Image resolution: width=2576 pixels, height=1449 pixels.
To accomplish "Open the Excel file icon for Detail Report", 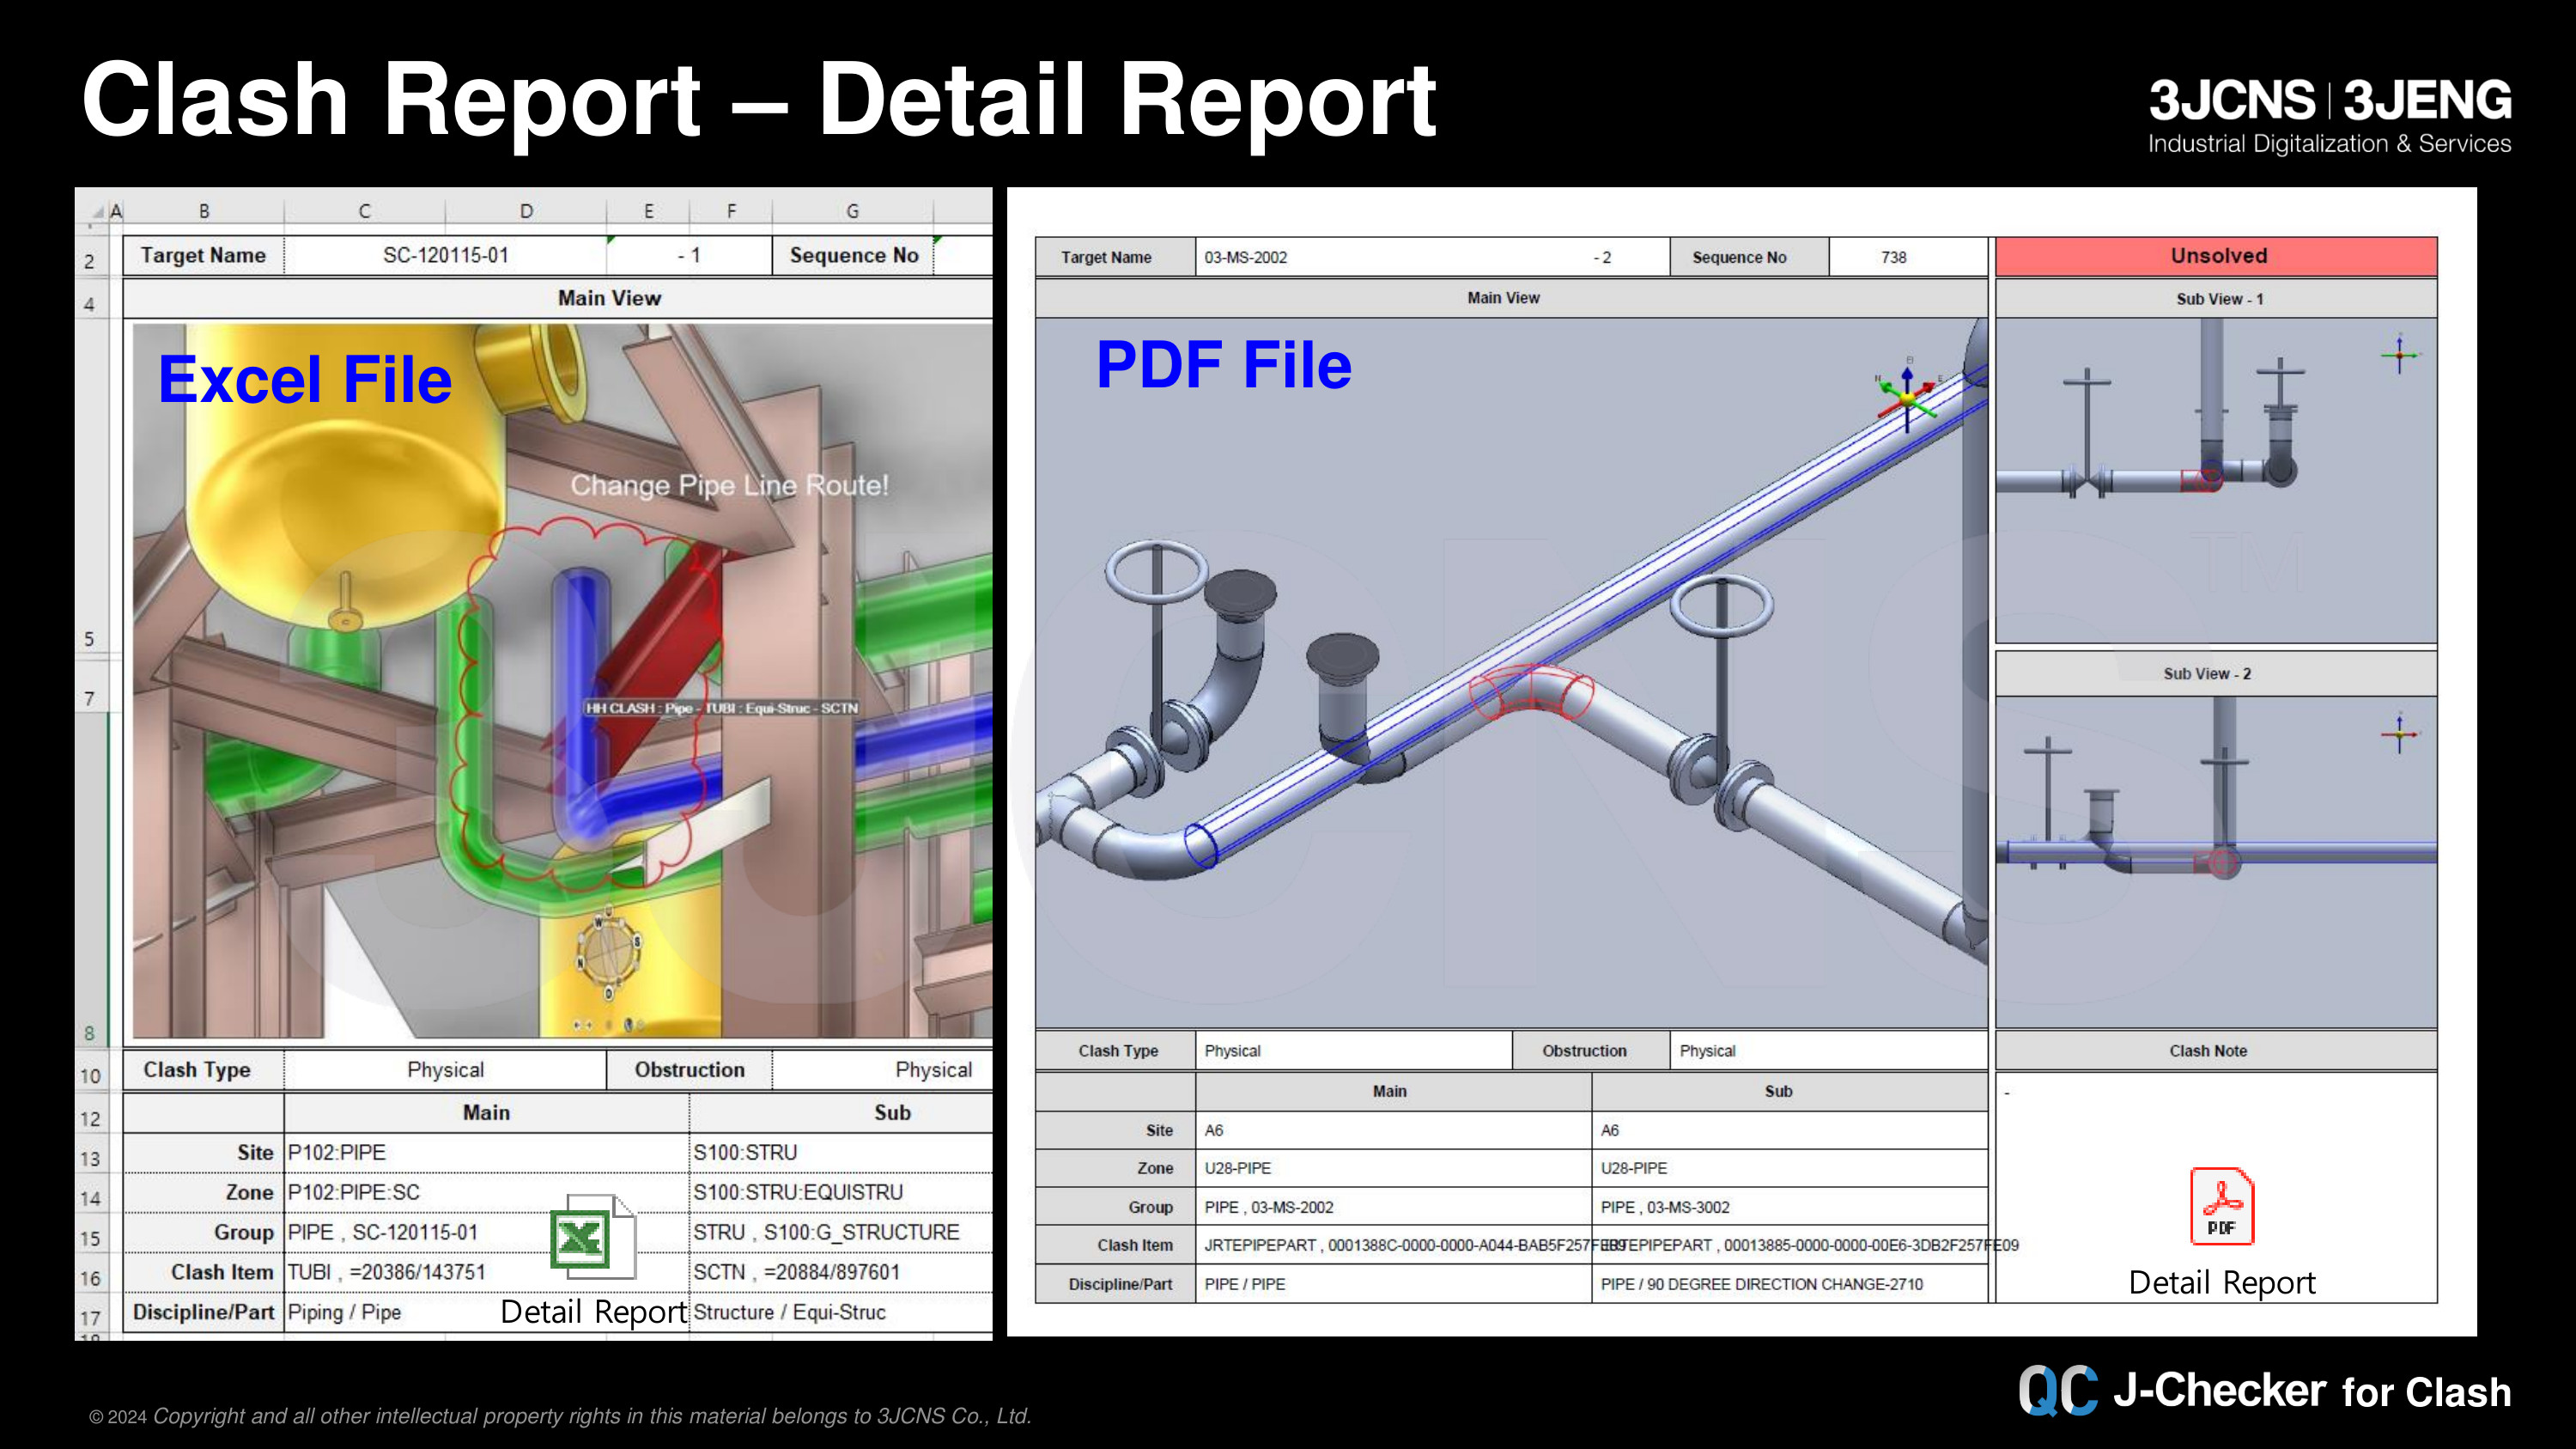I will click(x=592, y=1237).
